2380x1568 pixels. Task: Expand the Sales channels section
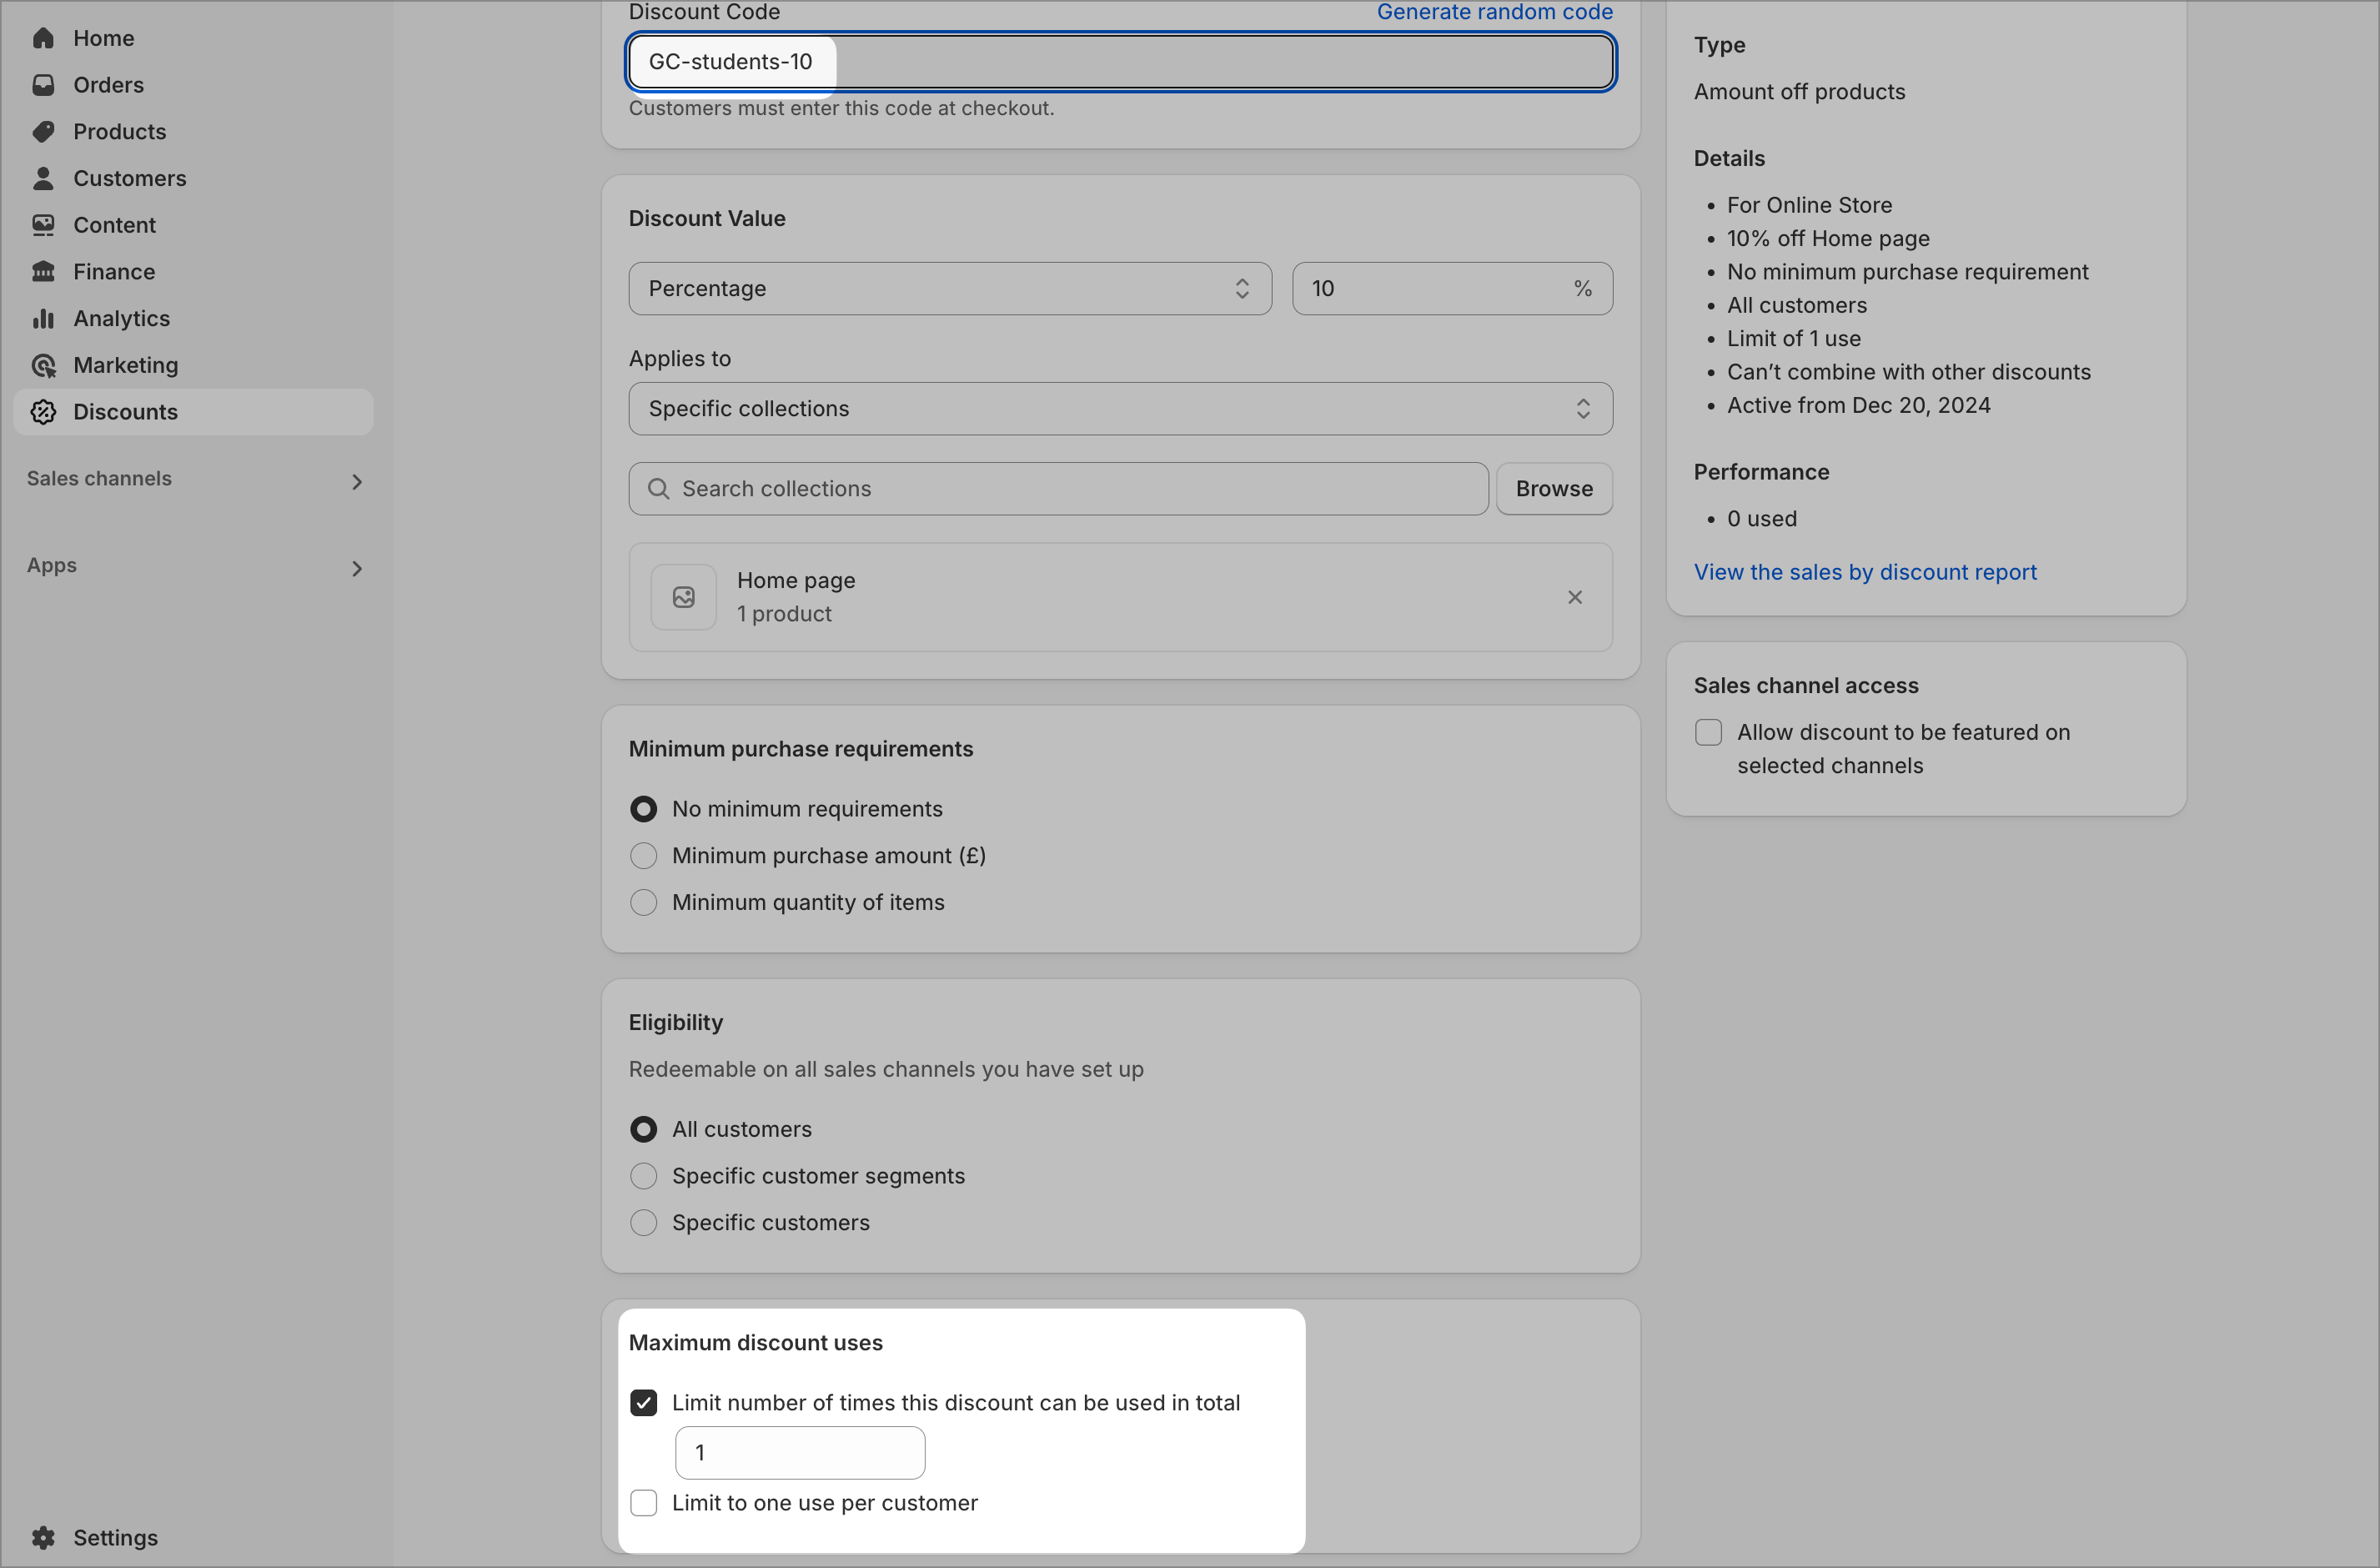(357, 481)
